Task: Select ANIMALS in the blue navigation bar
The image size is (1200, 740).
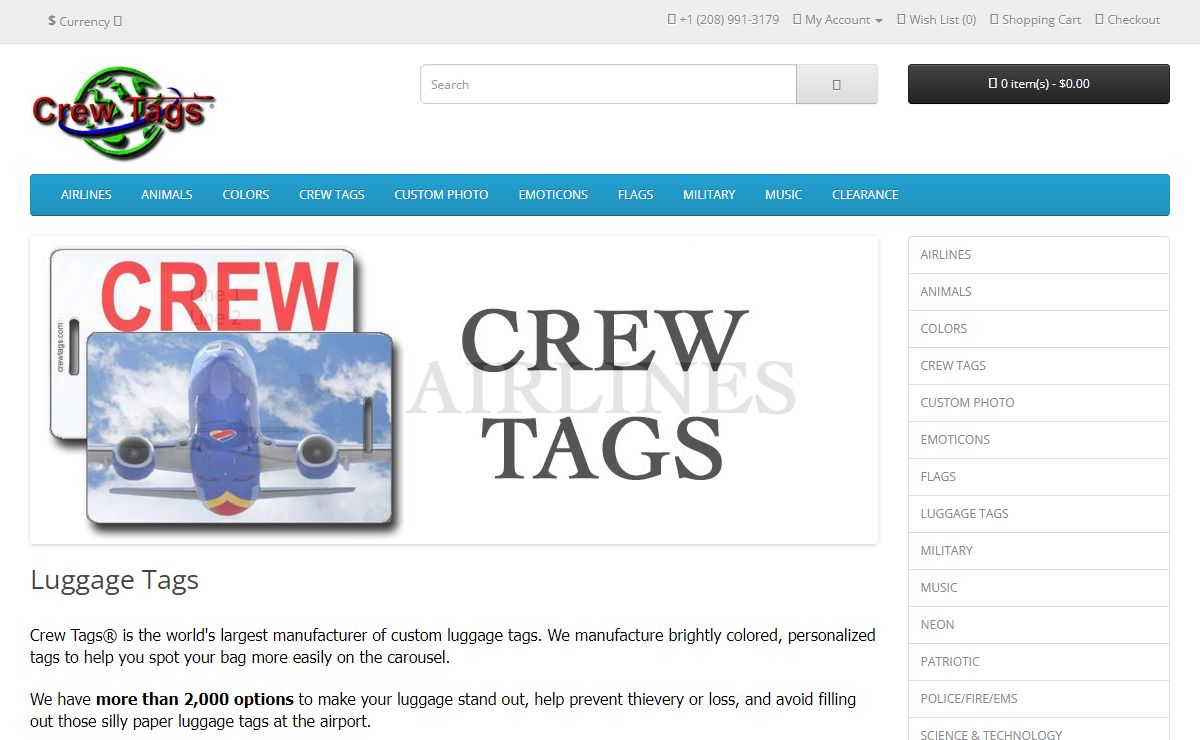Action: point(167,195)
